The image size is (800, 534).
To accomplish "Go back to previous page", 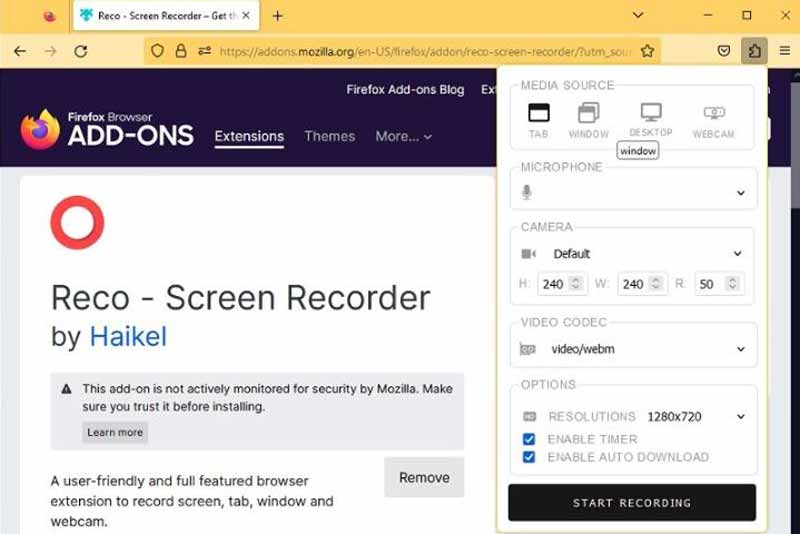I will pos(20,50).
